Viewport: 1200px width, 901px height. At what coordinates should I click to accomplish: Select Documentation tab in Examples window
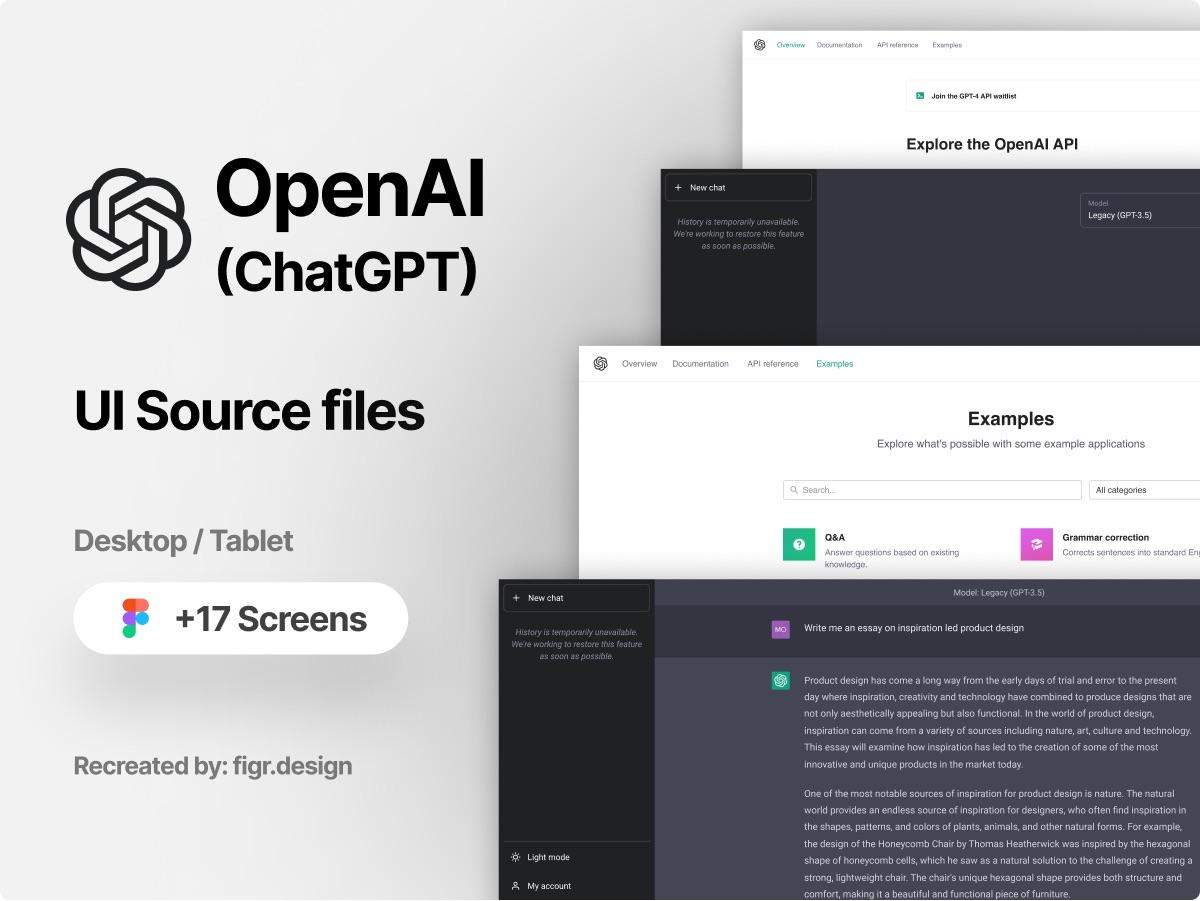click(700, 364)
